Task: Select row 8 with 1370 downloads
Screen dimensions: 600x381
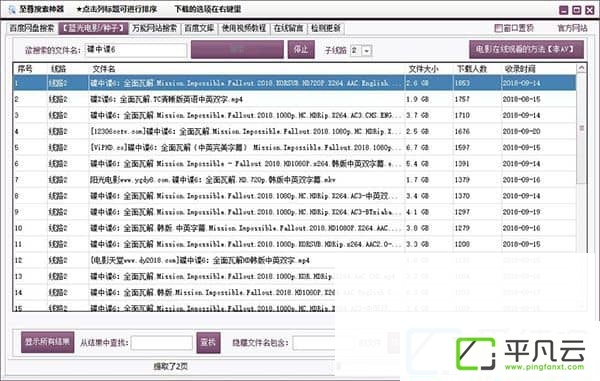Action: 295,196
